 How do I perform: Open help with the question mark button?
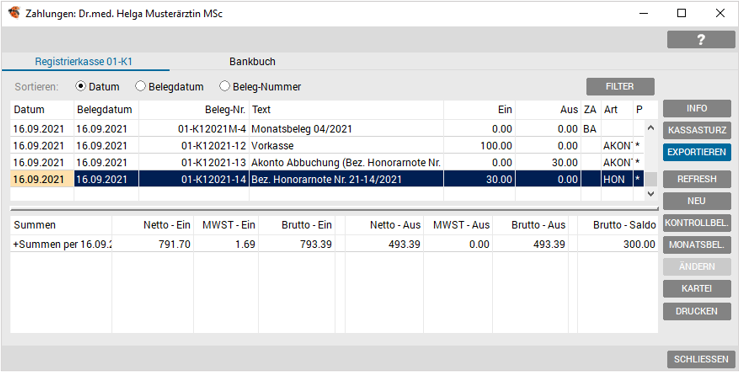click(x=700, y=40)
